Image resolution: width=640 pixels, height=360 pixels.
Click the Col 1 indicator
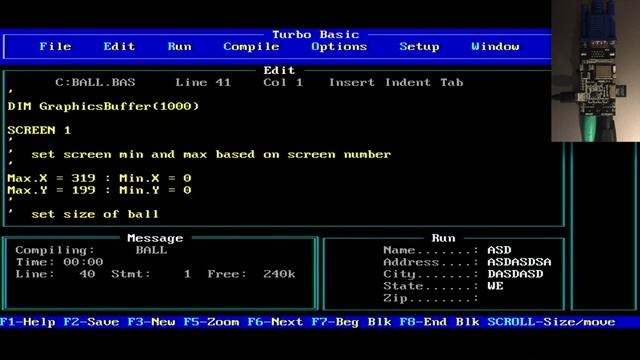tap(283, 82)
